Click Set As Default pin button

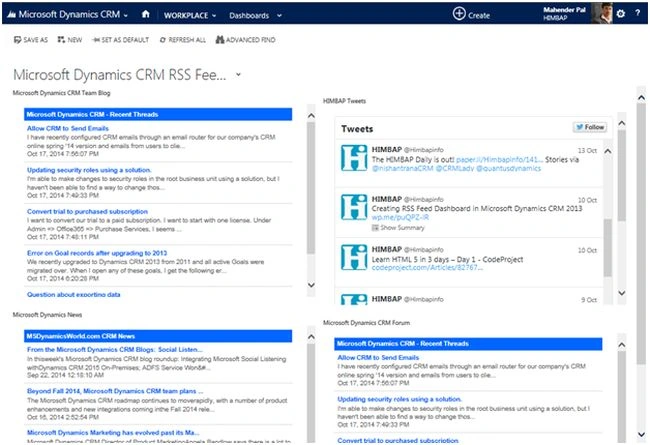(120, 40)
